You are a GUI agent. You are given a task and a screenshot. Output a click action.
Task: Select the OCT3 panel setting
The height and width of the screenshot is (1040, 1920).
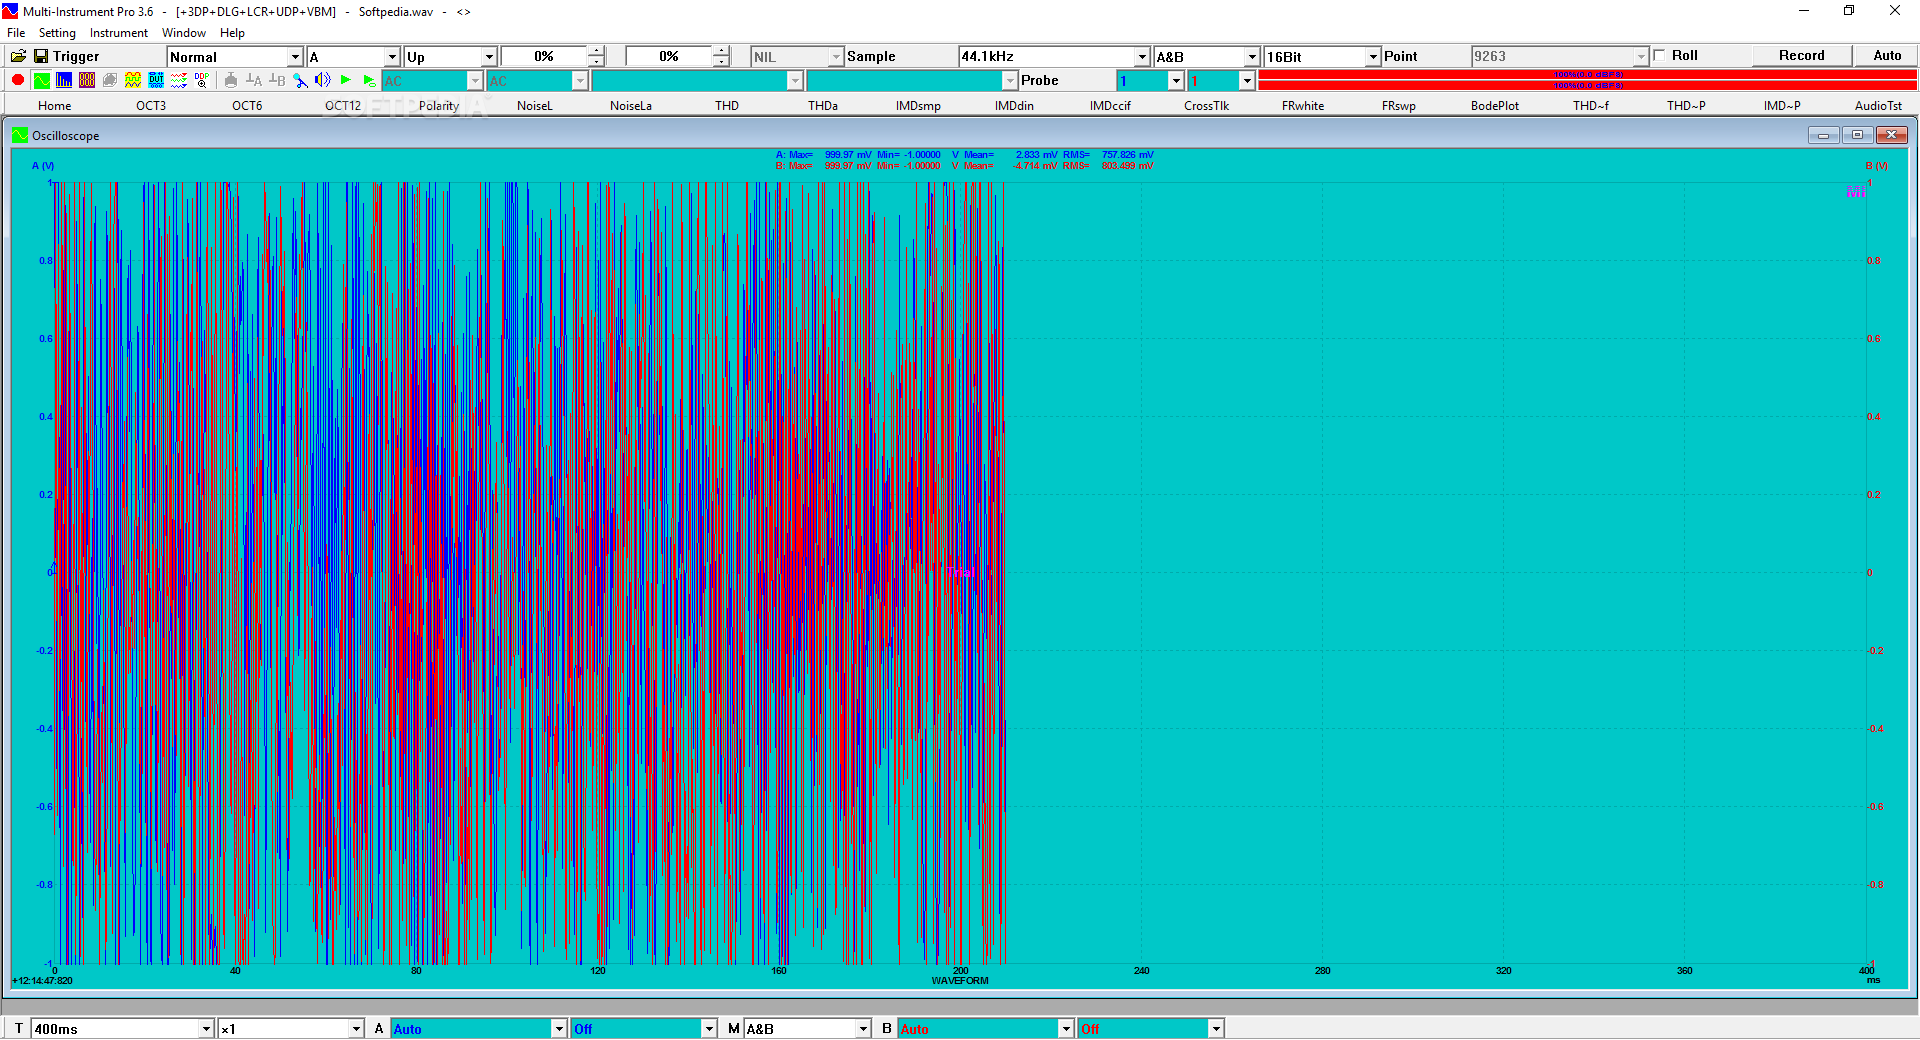click(x=151, y=106)
